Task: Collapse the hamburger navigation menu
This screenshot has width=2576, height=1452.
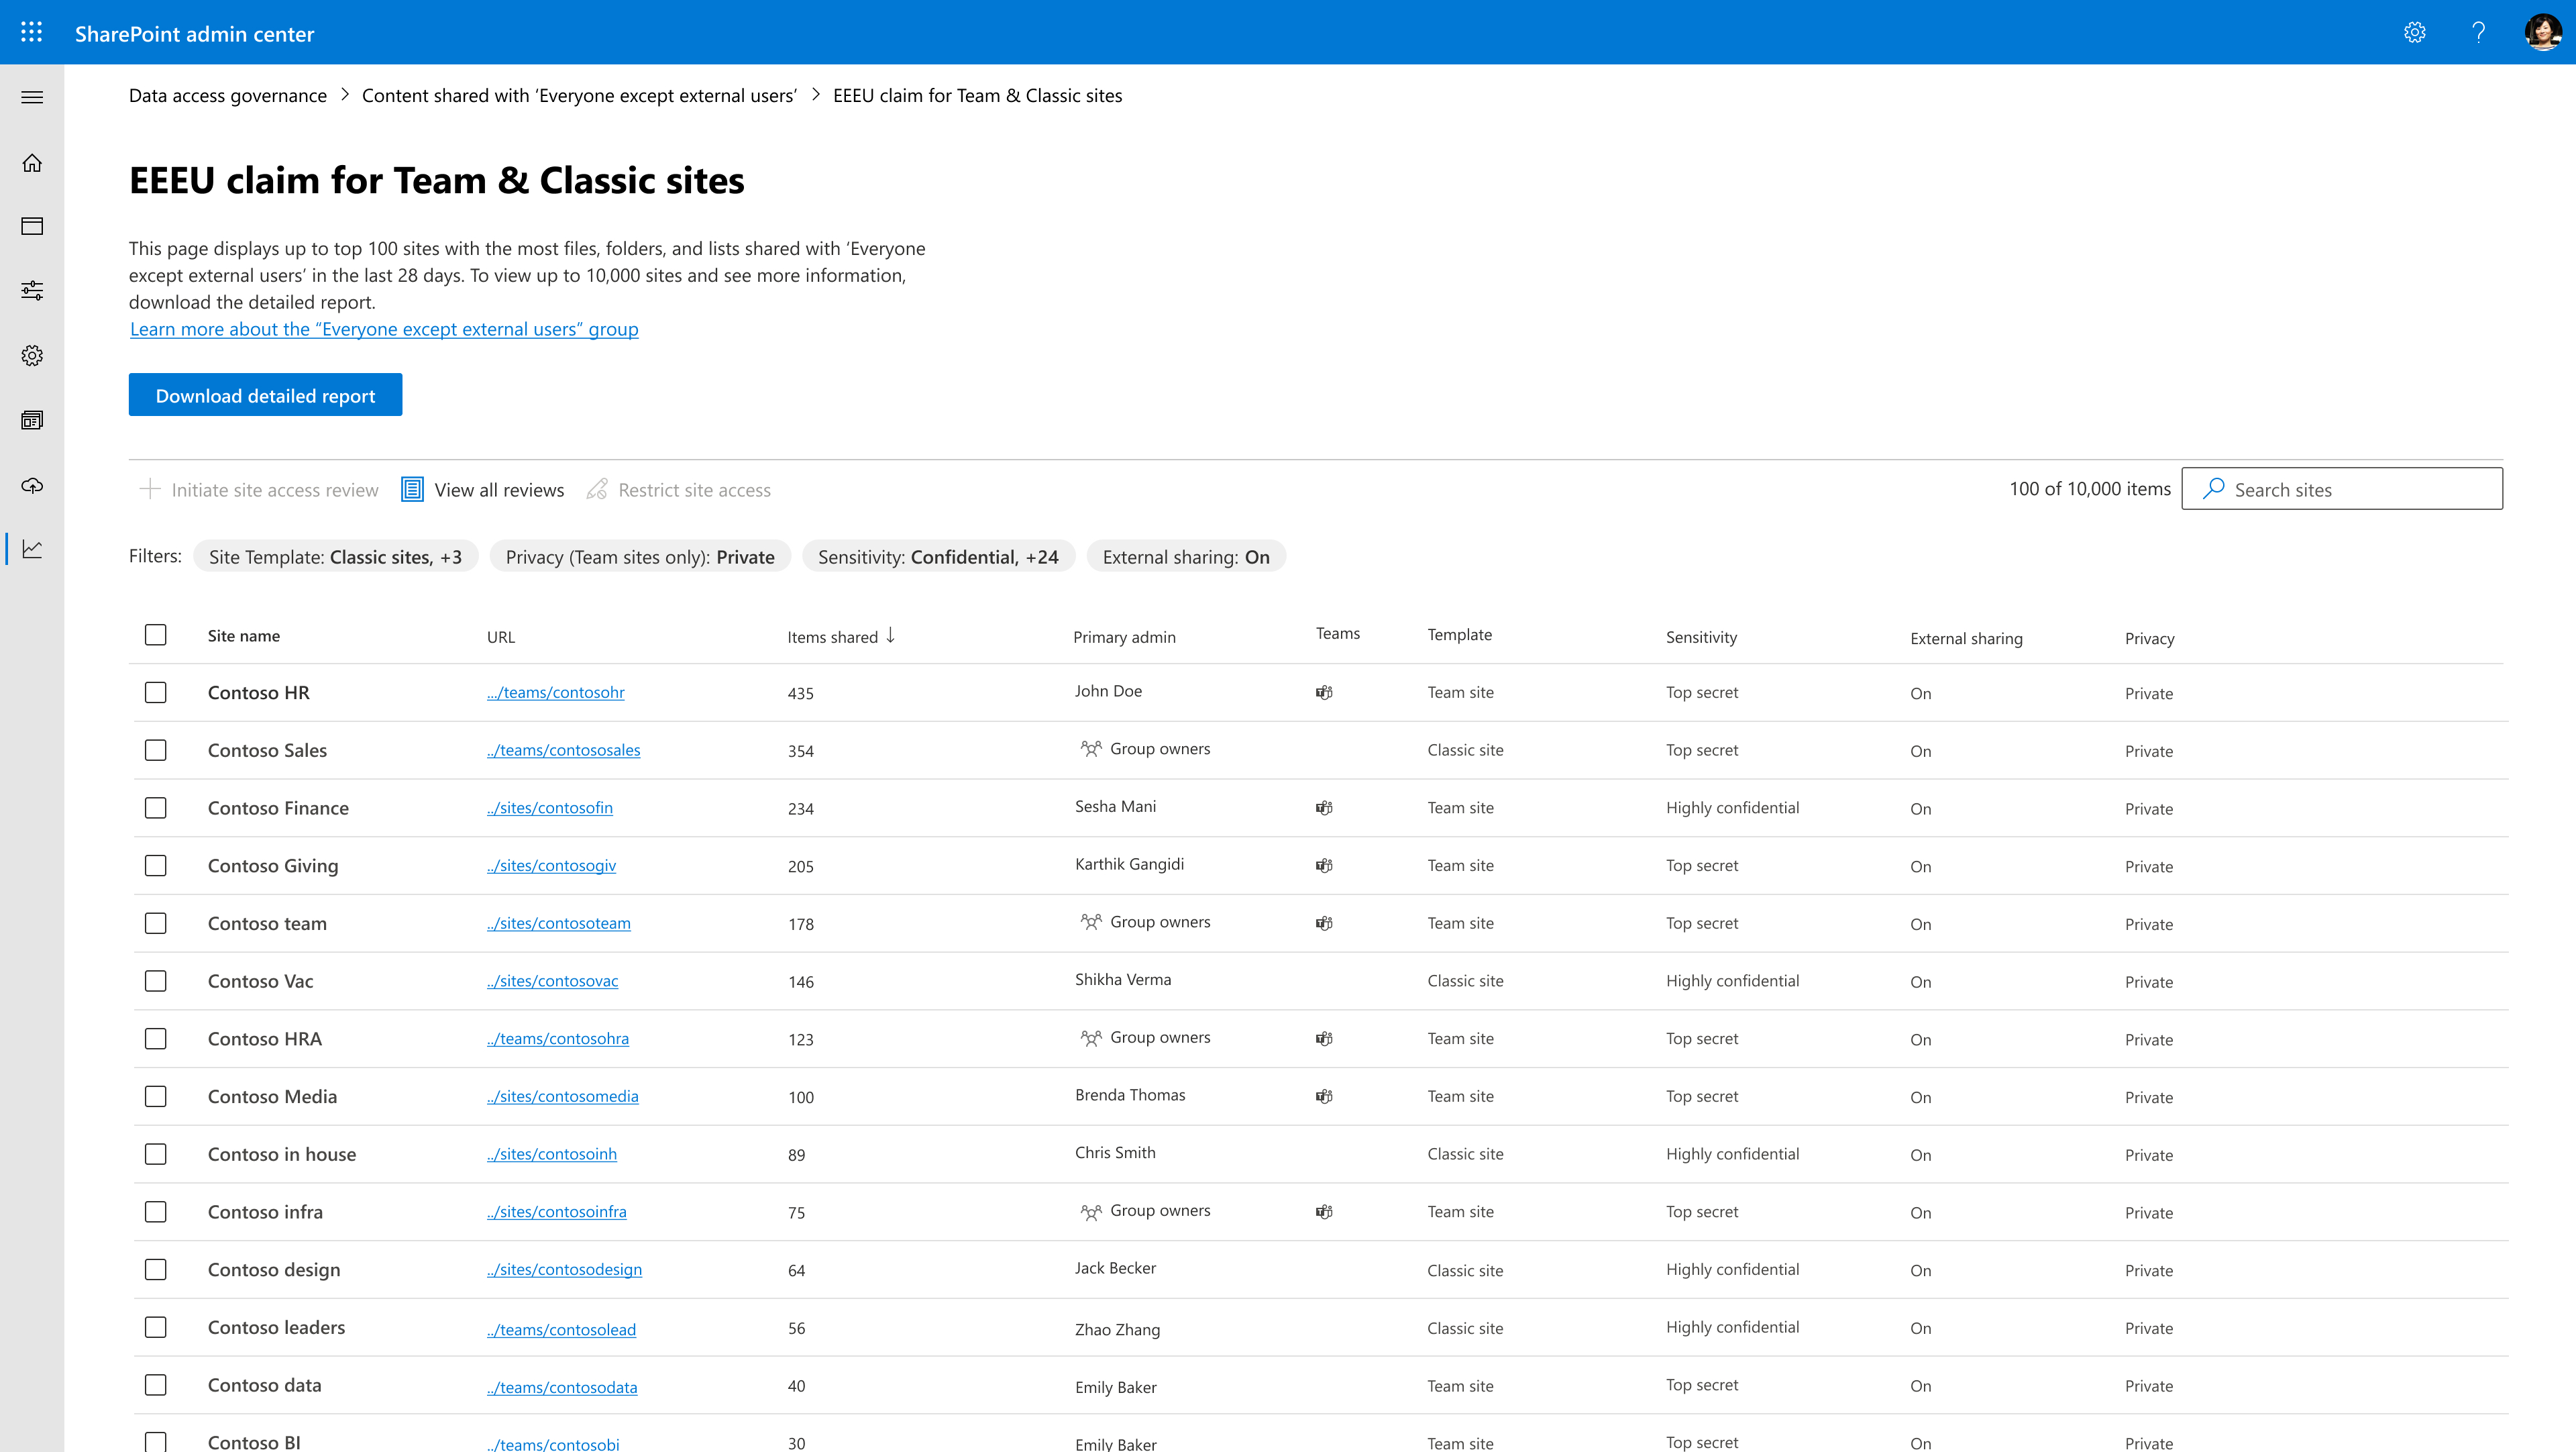Action: click(x=32, y=97)
